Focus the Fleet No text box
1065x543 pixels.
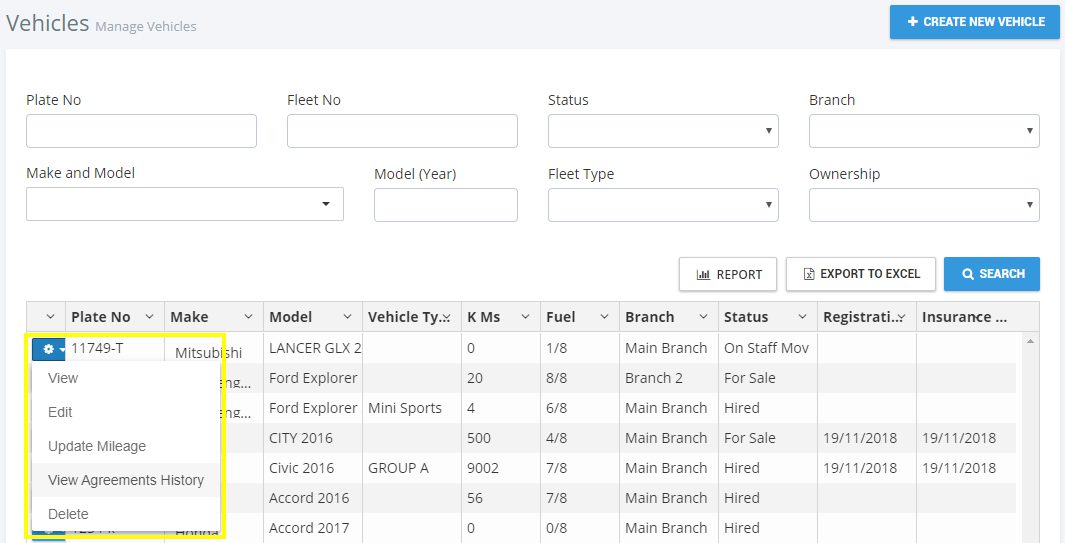(x=402, y=131)
